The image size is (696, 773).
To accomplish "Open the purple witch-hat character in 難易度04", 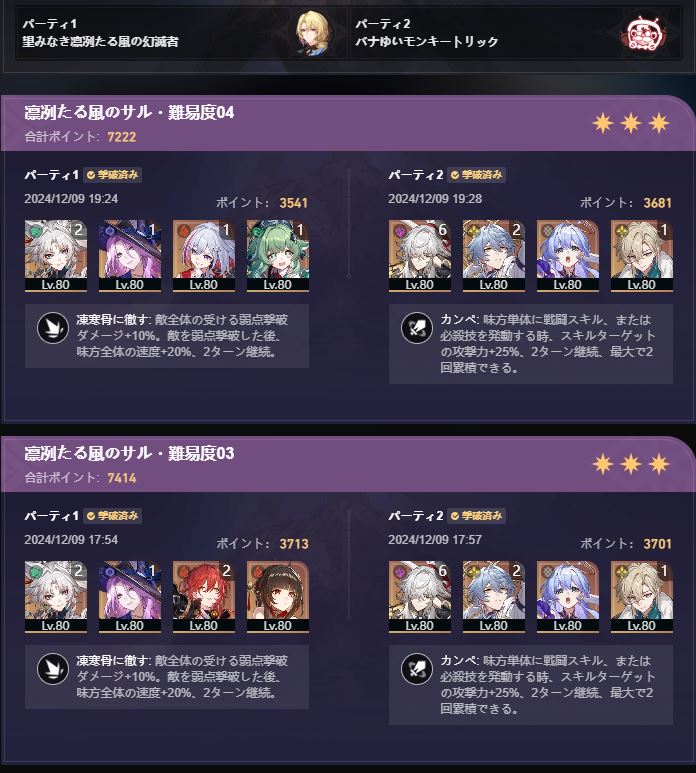I will click(x=130, y=256).
